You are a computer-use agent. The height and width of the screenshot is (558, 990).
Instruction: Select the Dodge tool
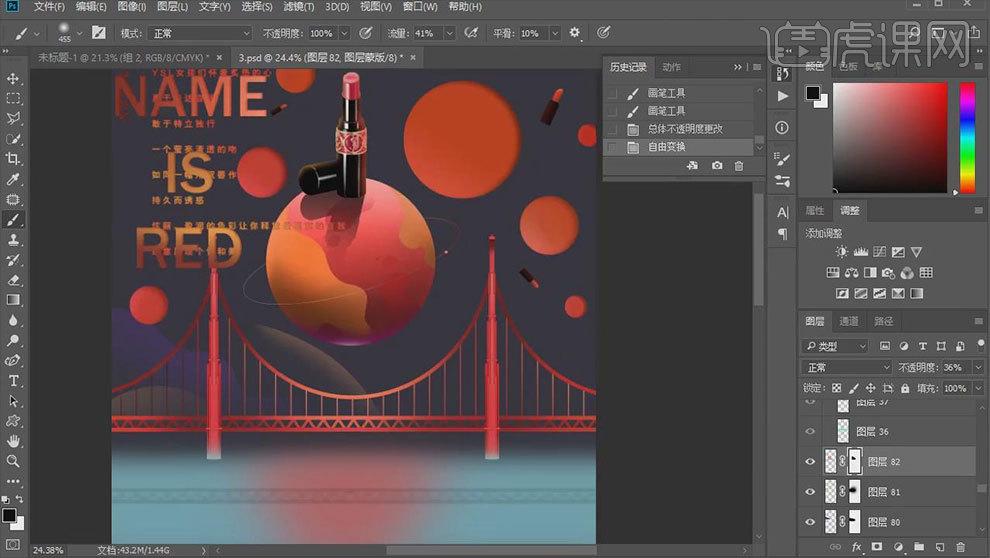coord(13,341)
